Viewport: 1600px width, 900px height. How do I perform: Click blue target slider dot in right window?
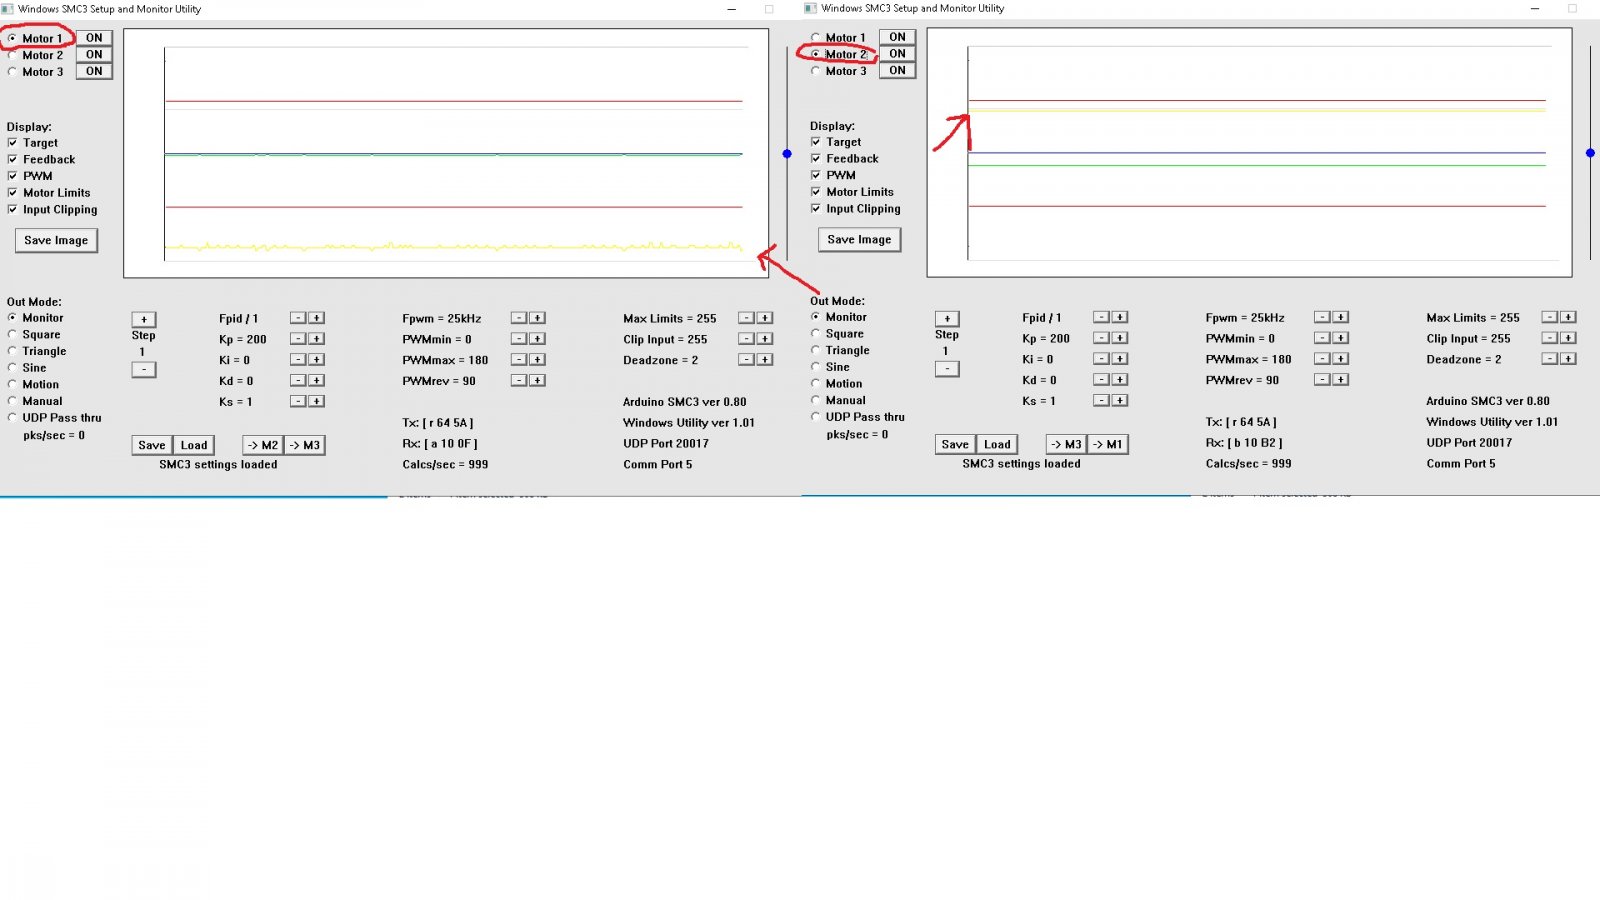pyautogui.click(x=1590, y=153)
